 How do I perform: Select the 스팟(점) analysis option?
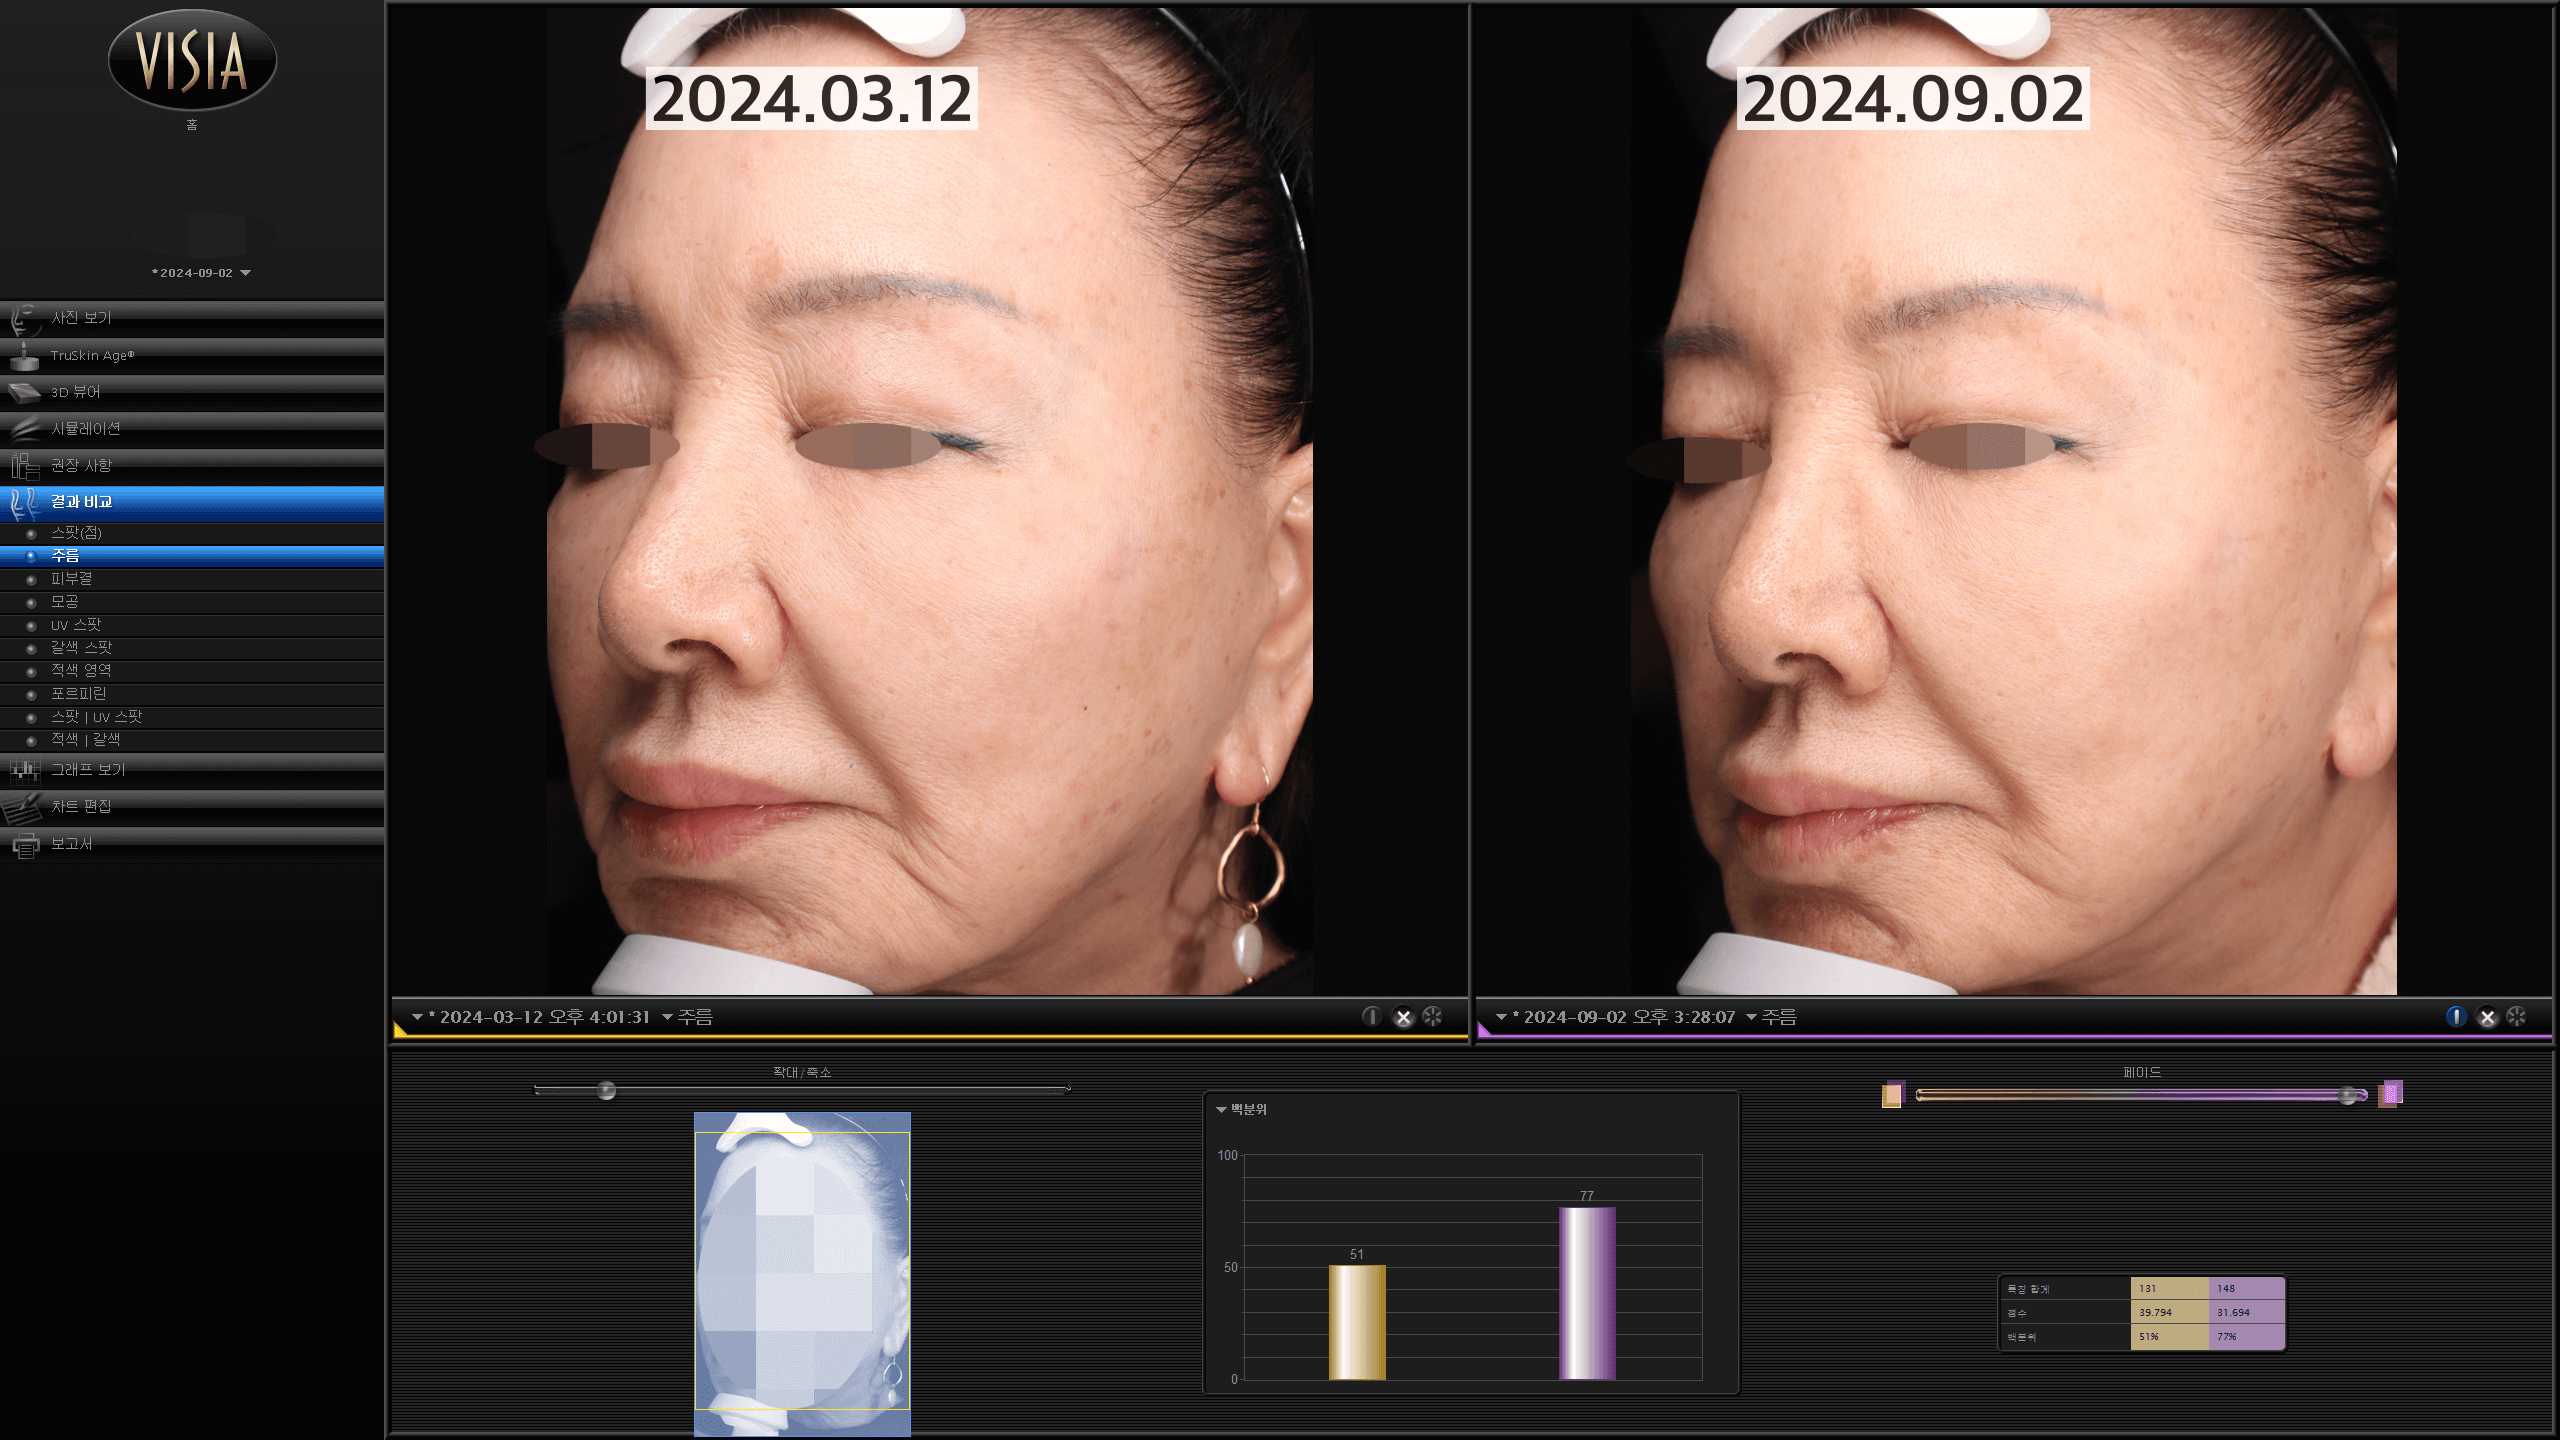pyautogui.click(x=192, y=533)
